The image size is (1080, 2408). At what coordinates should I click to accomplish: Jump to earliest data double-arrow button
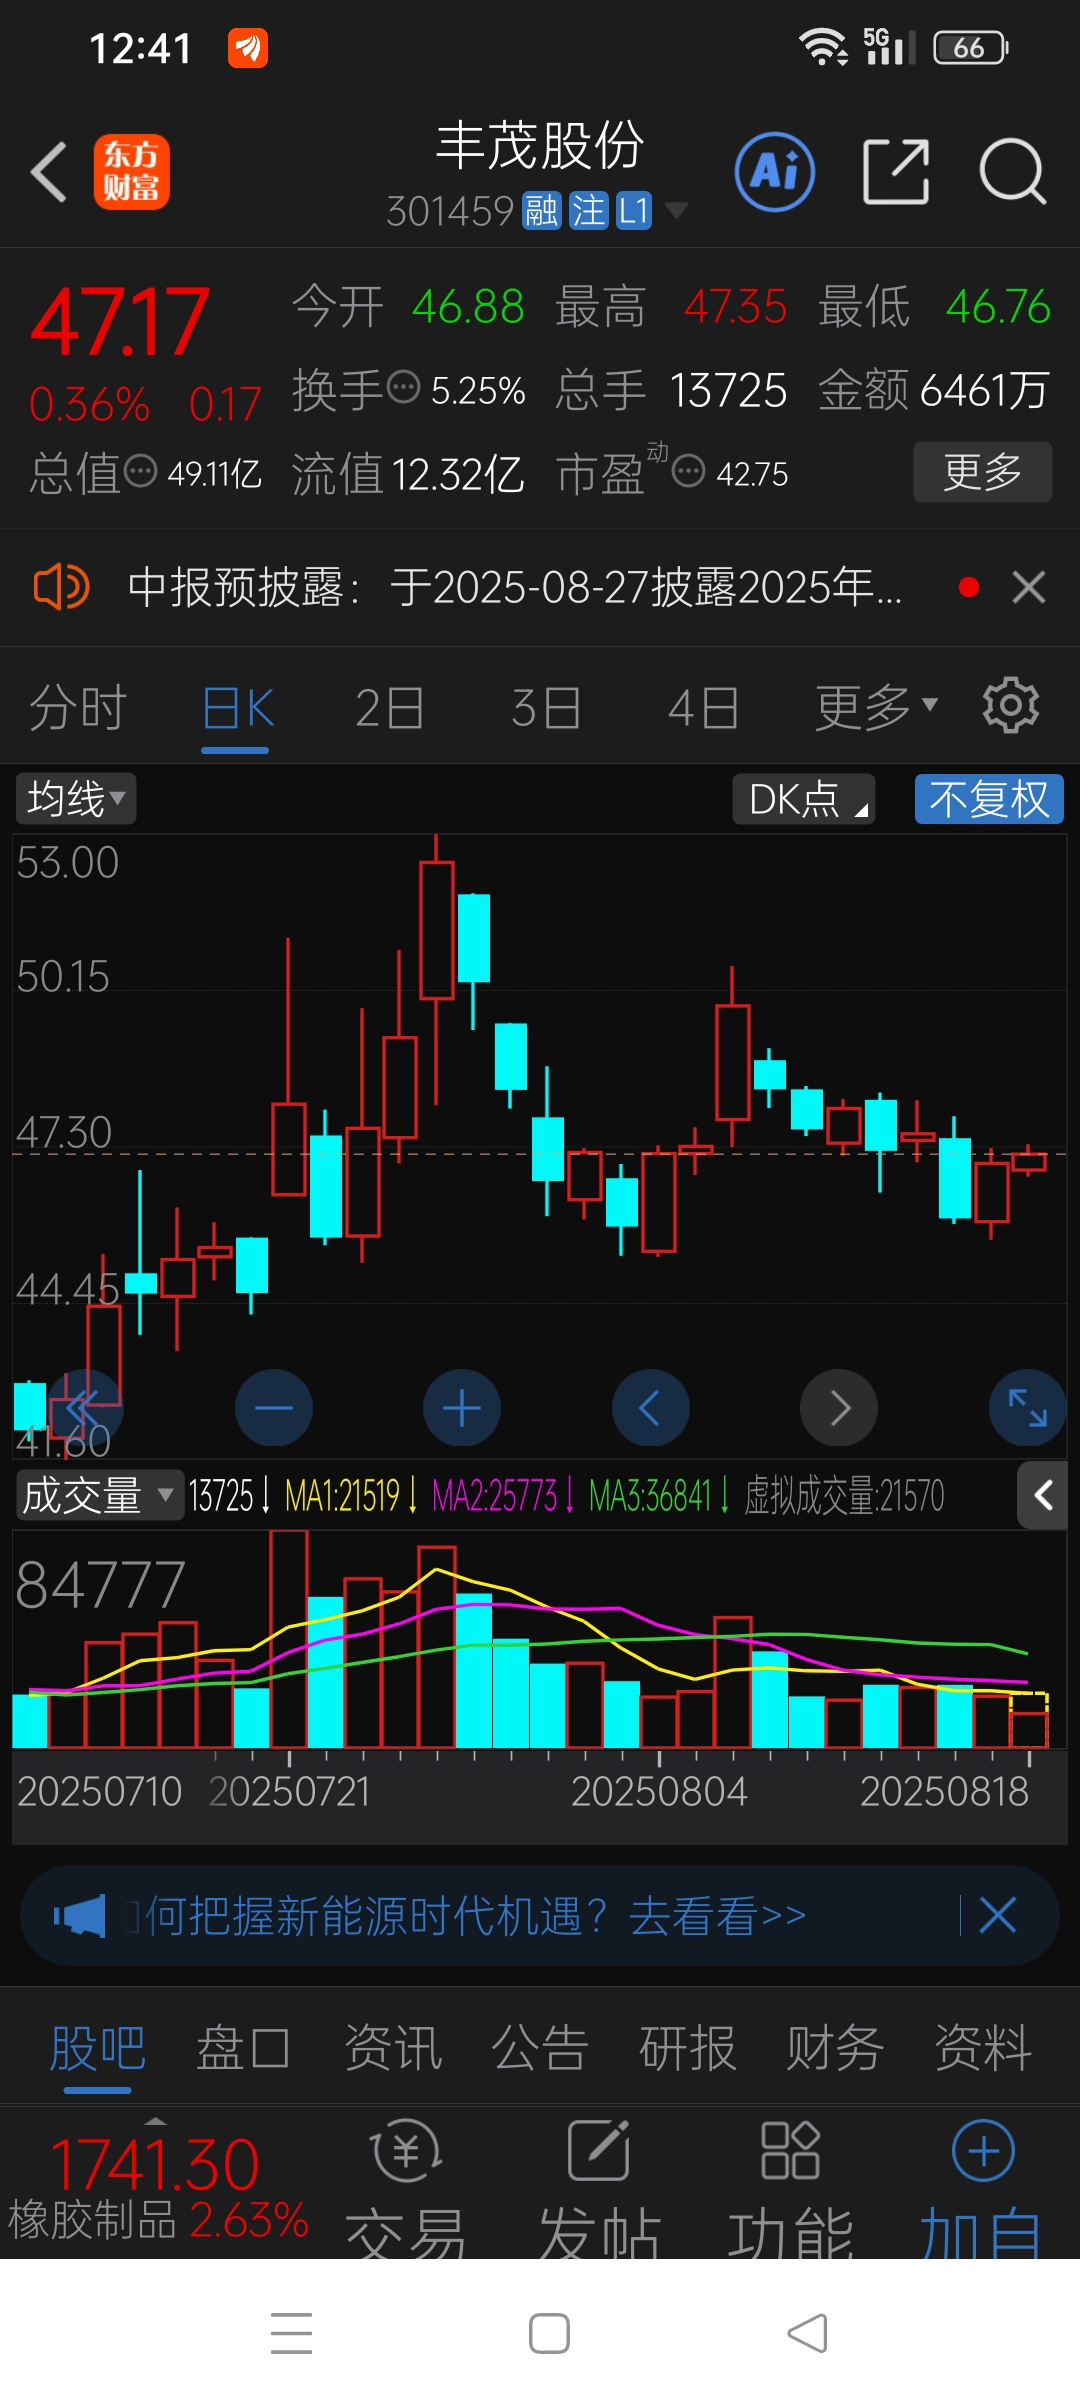(x=85, y=1408)
